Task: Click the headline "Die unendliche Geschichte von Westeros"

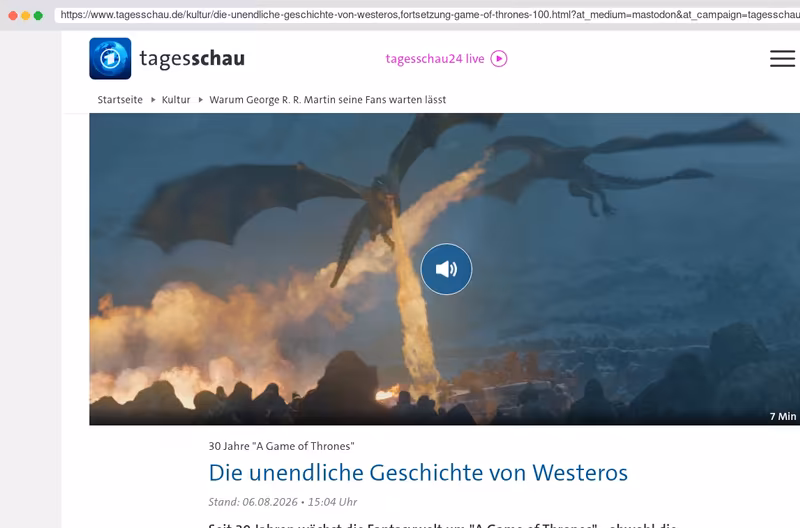Action: point(418,472)
